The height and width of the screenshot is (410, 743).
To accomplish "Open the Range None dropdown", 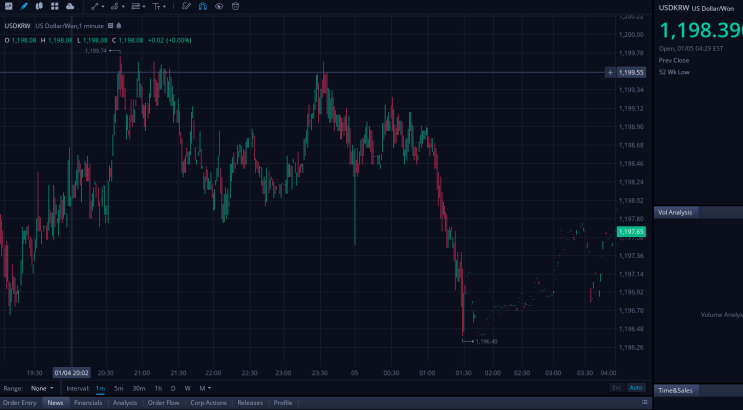I will pos(42,388).
